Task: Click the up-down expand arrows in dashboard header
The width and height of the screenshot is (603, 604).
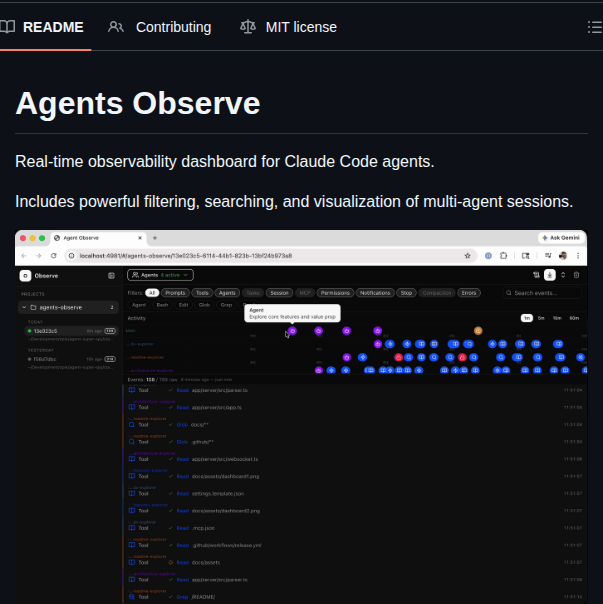Action: (x=563, y=275)
